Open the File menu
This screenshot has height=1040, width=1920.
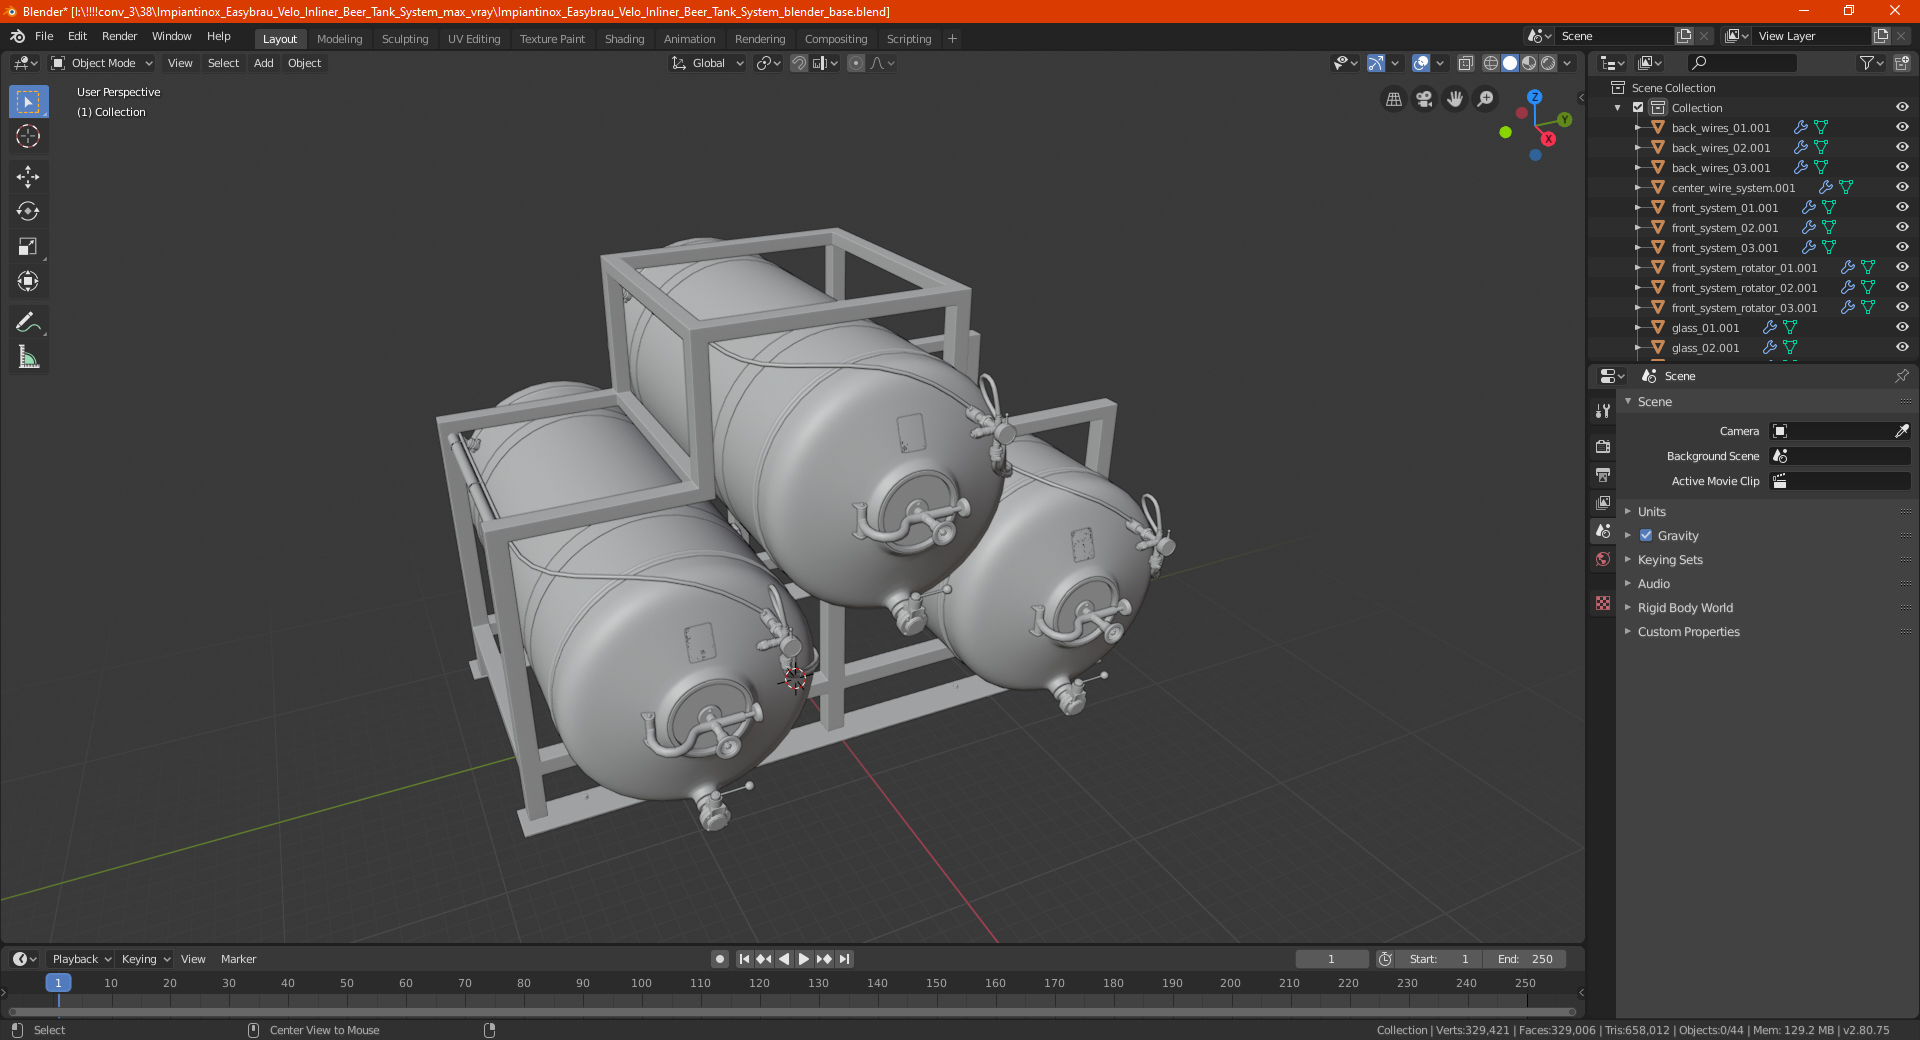[44, 36]
